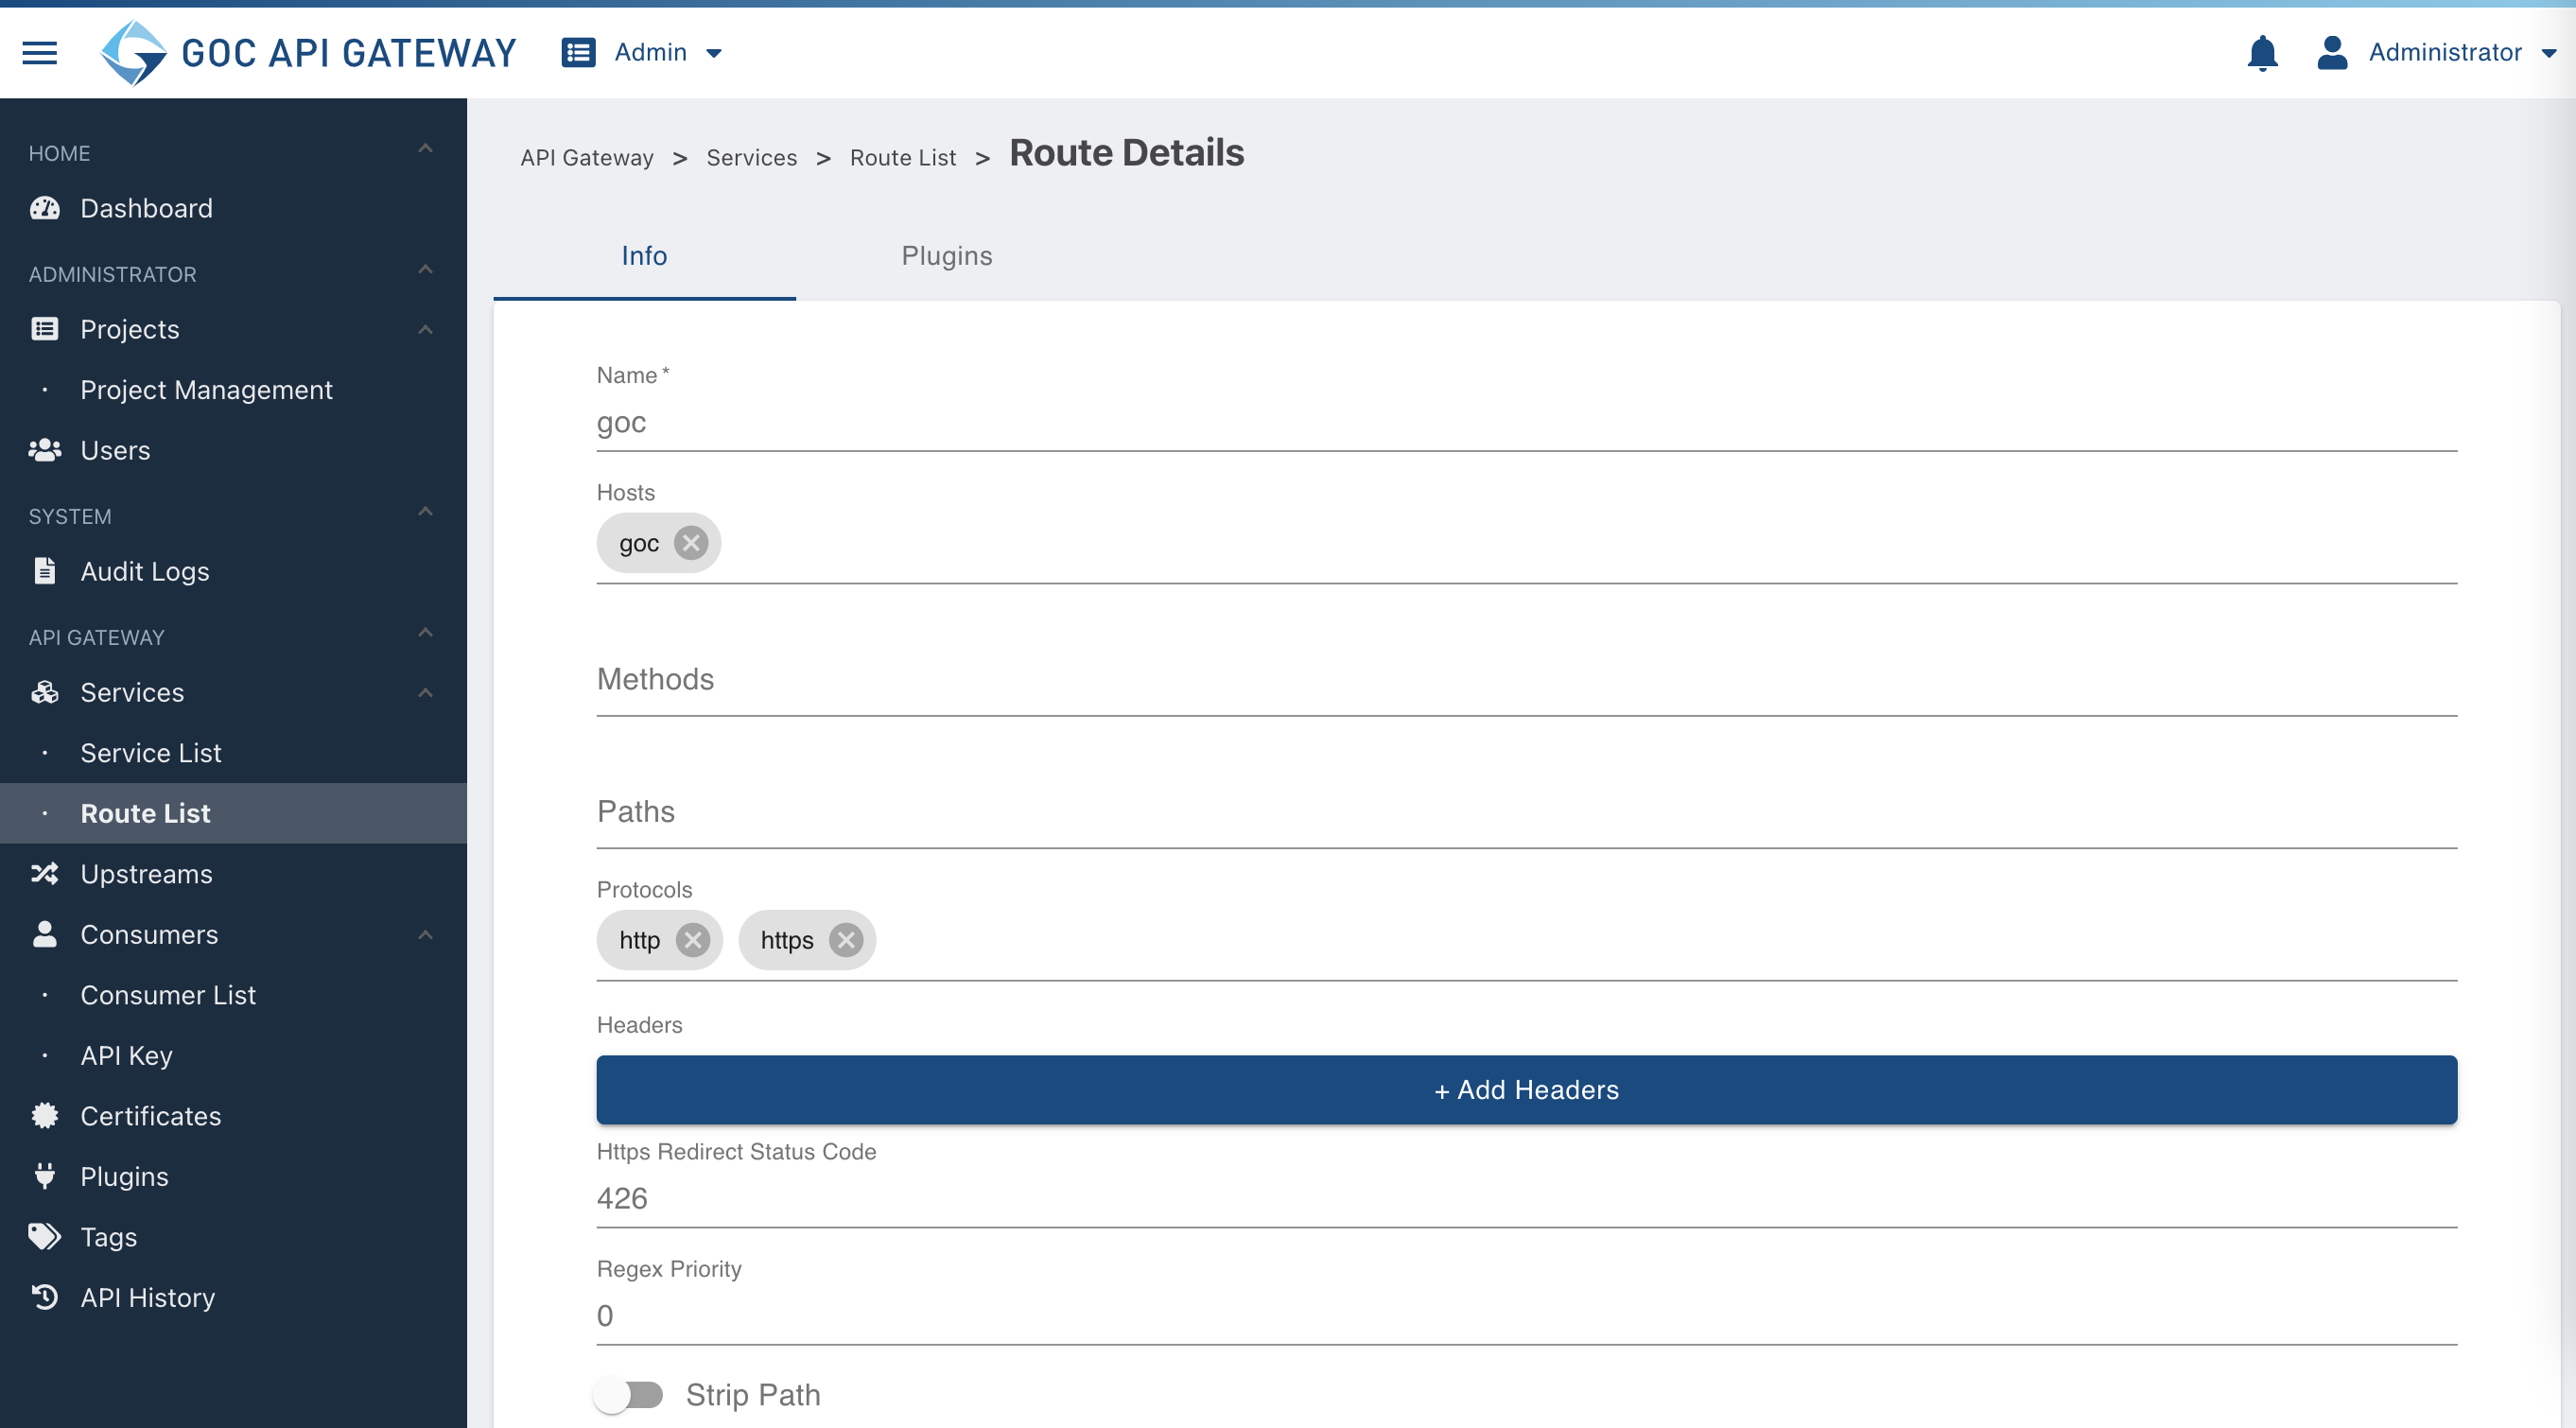
Task: Remove the http protocol chip
Action: (x=693, y=940)
